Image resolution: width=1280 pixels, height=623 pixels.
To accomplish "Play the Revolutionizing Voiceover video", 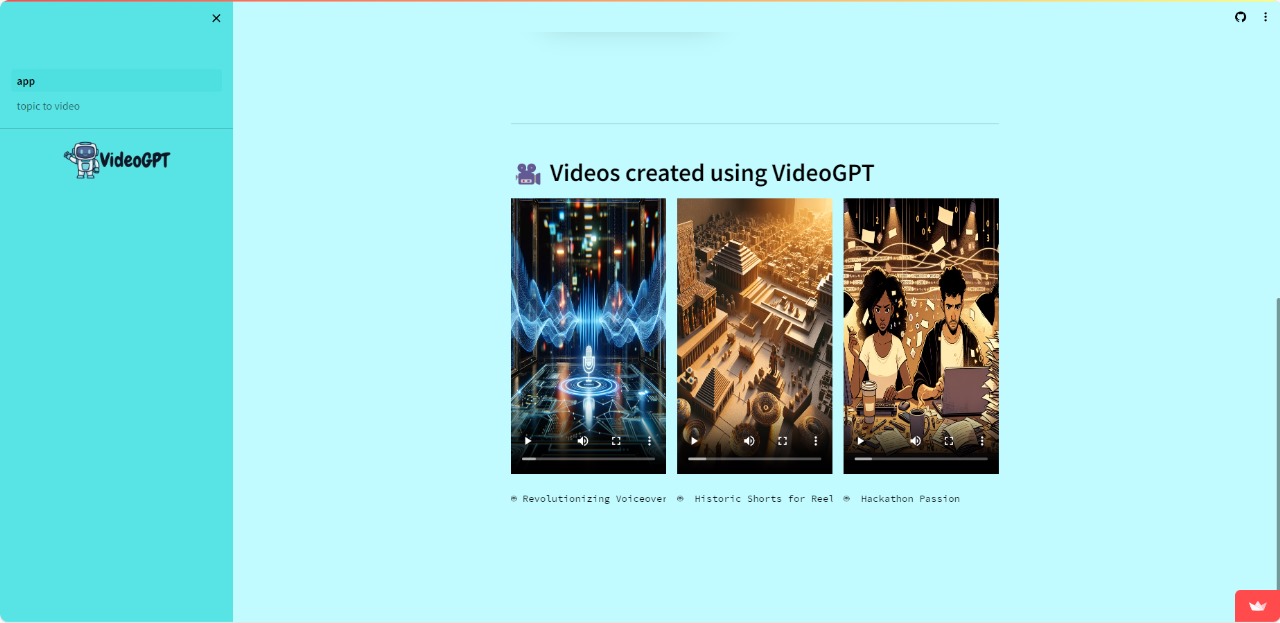I will click(x=528, y=440).
